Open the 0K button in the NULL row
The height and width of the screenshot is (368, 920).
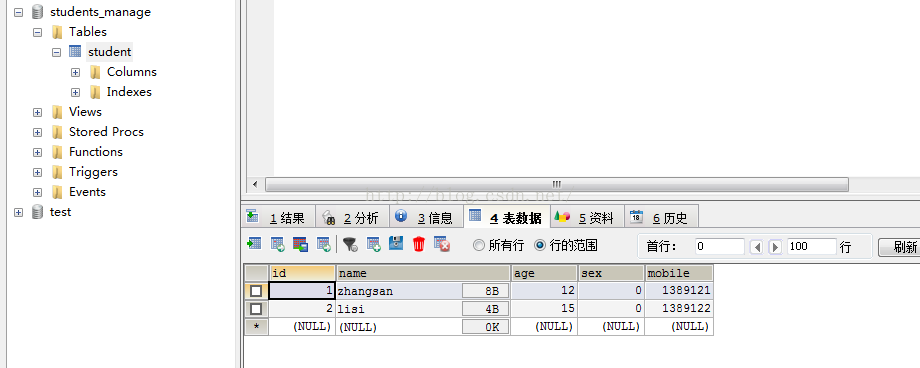click(486, 327)
